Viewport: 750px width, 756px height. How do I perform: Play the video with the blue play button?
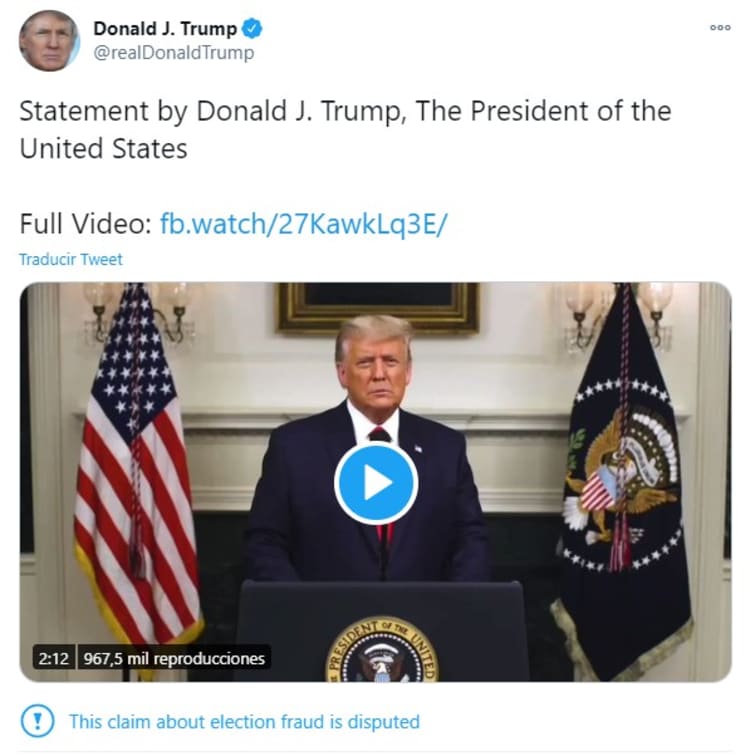click(376, 483)
